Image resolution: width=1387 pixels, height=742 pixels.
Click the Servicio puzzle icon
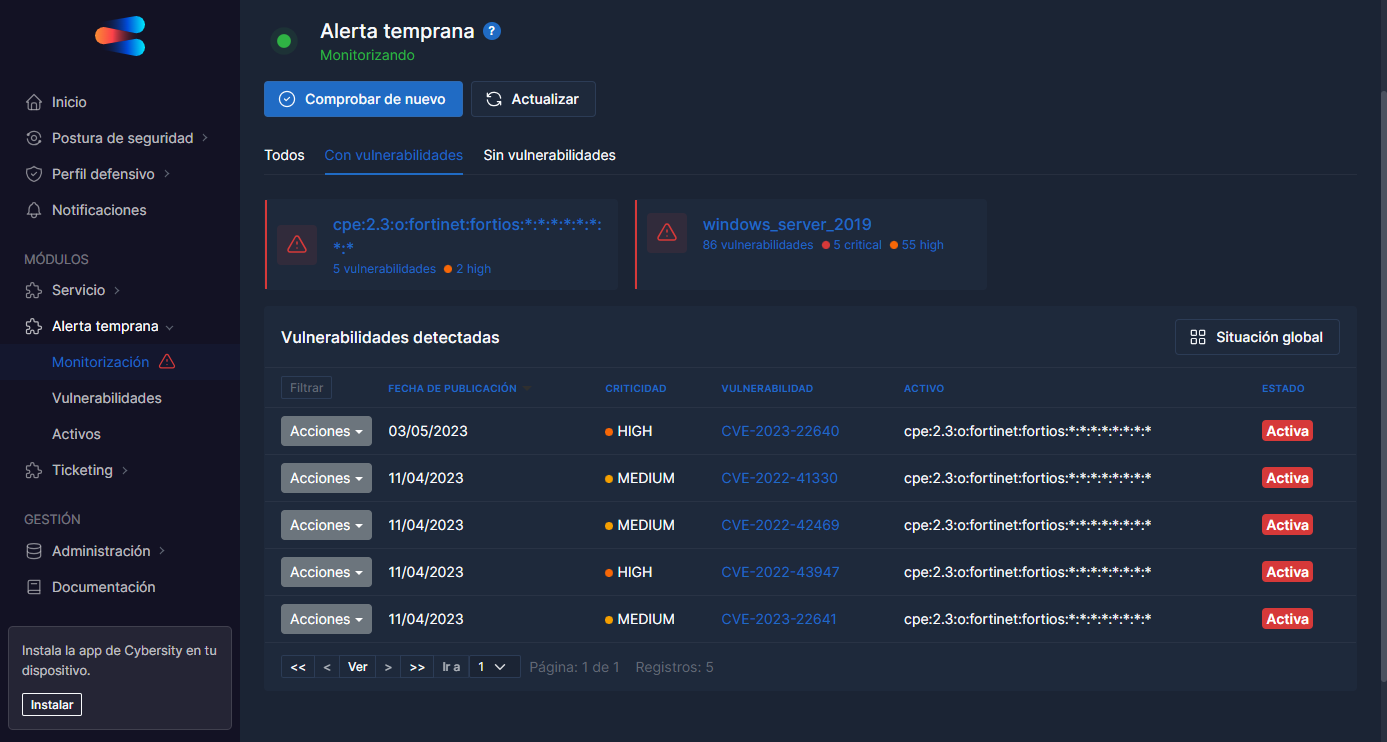[x=34, y=290]
